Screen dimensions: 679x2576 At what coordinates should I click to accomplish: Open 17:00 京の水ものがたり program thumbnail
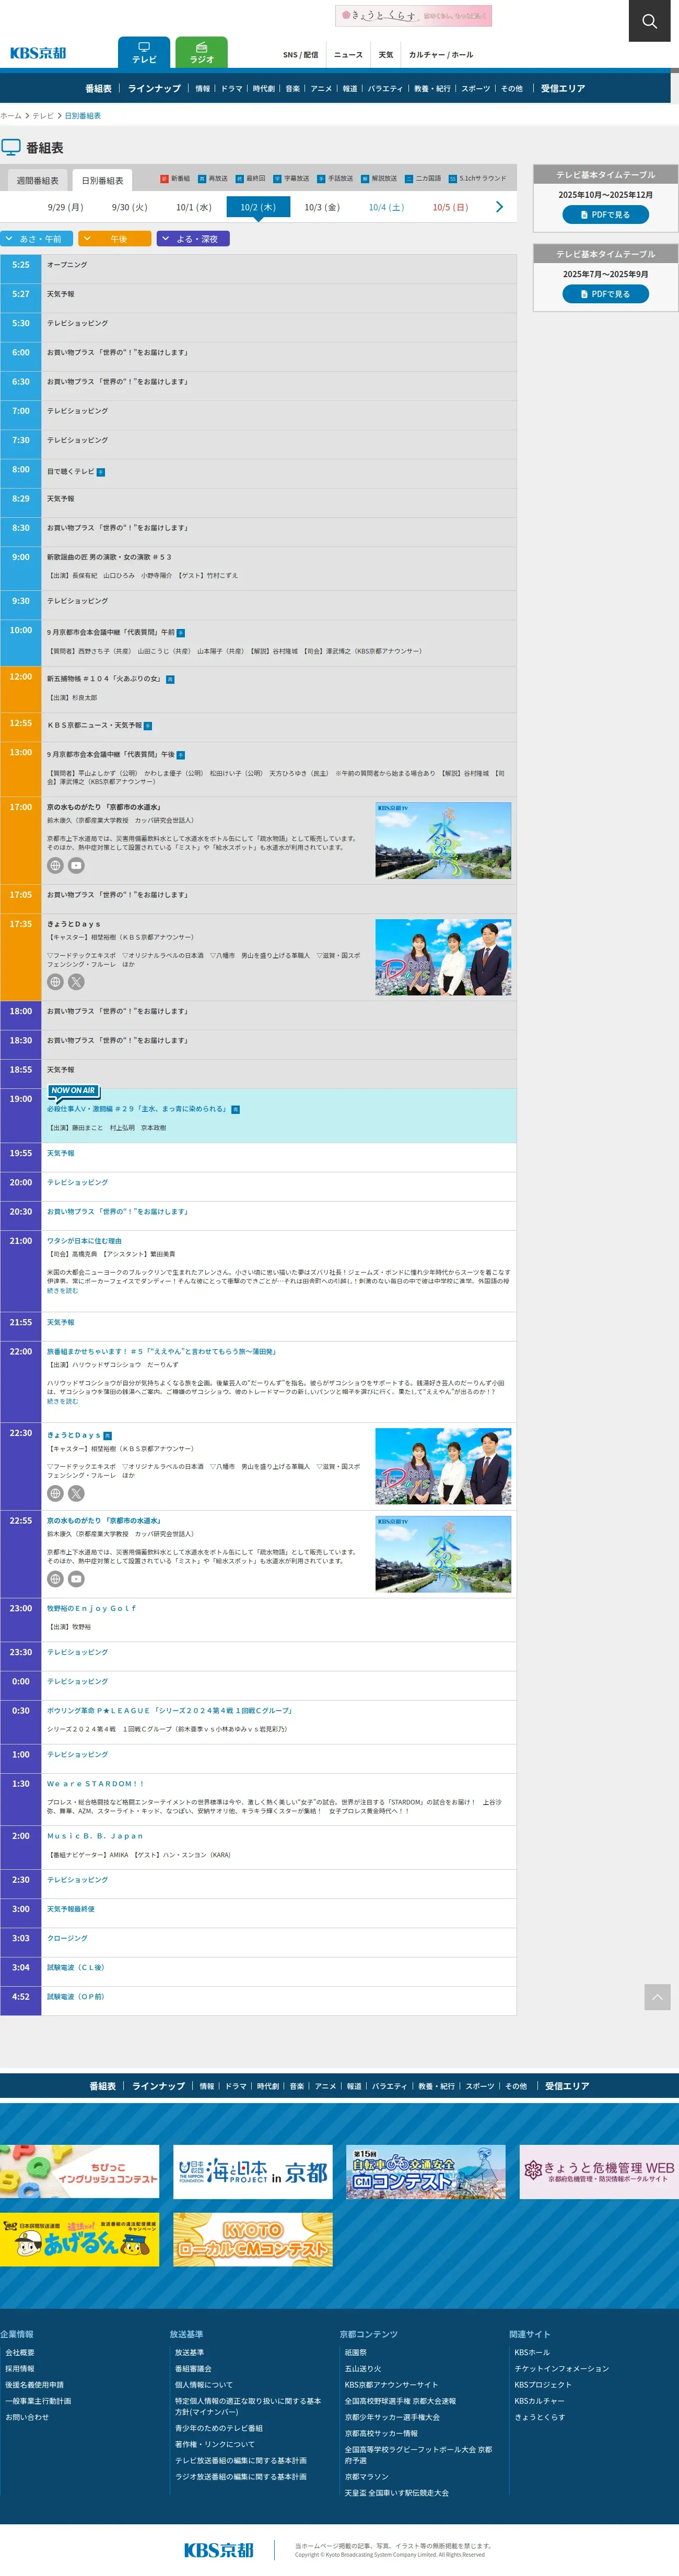pyautogui.click(x=443, y=840)
